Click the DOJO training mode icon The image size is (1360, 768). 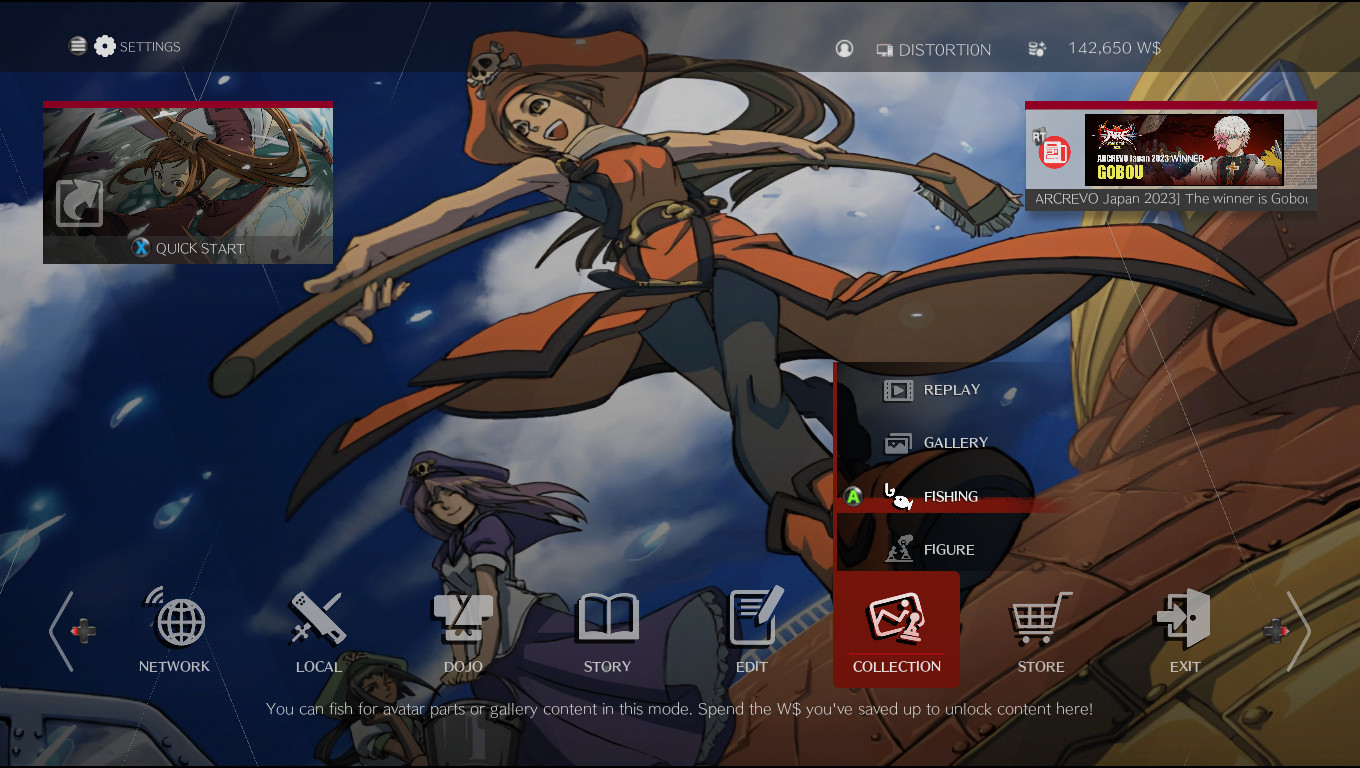pos(462,617)
